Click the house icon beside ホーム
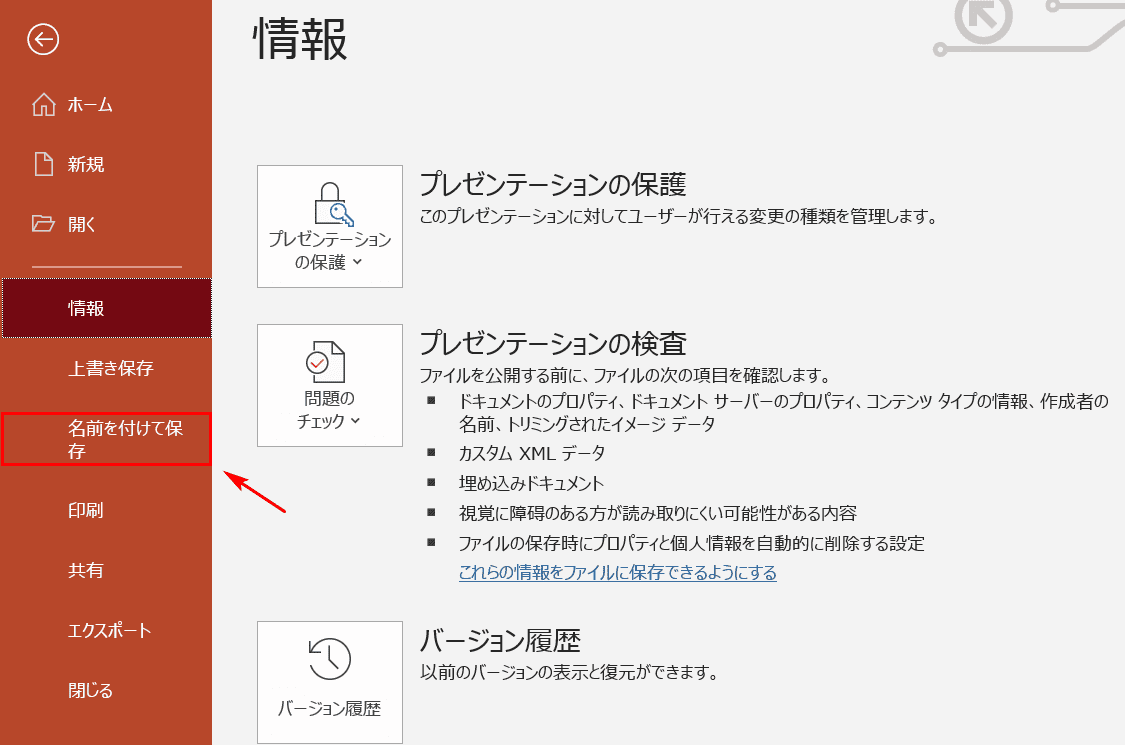Image resolution: width=1125 pixels, height=745 pixels. tap(44, 105)
